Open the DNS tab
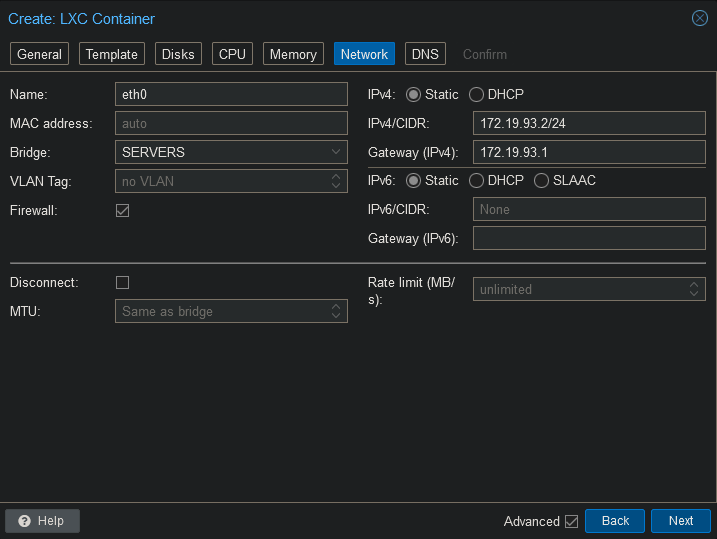 pyautogui.click(x=425, y=54)
